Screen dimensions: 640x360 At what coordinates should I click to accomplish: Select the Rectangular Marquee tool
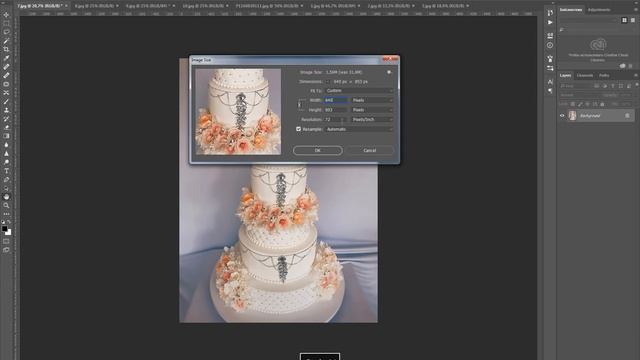click(x=6, y=23)
